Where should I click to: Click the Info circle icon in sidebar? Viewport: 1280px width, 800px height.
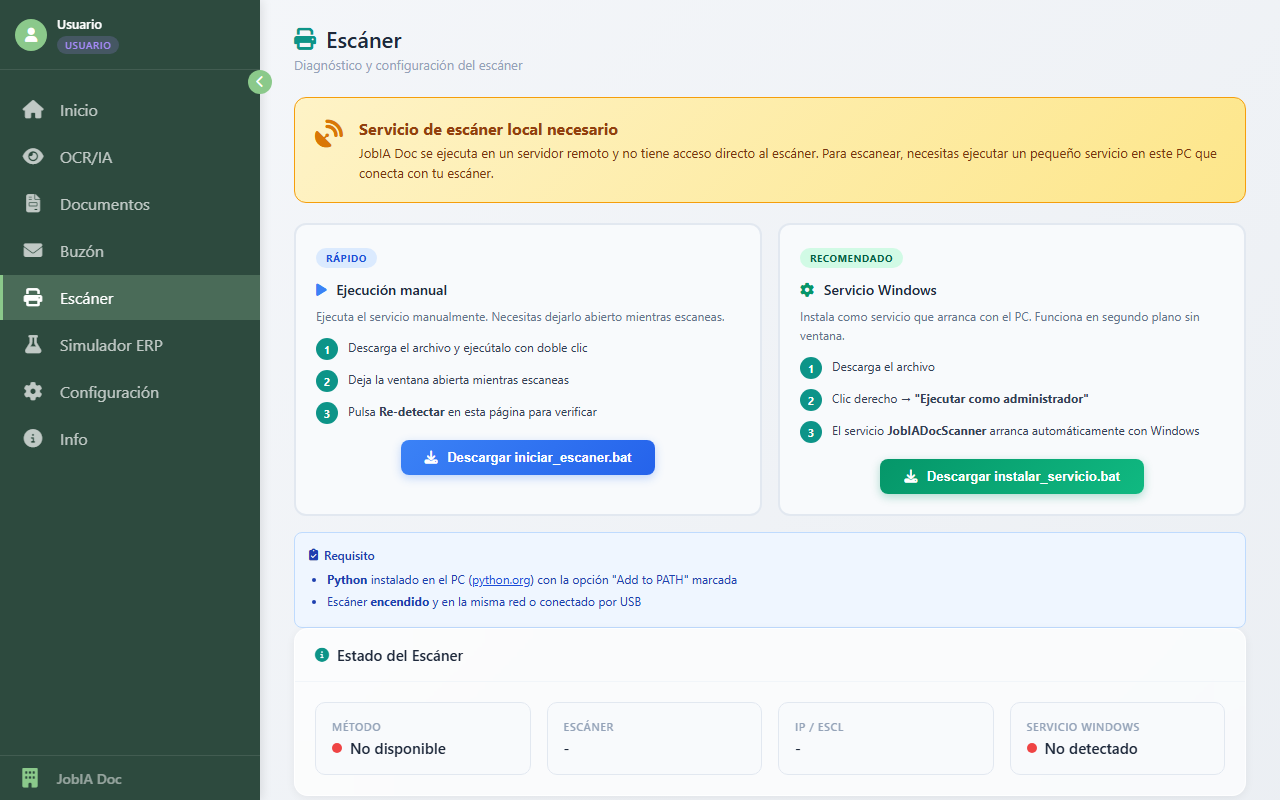[33, 439]
